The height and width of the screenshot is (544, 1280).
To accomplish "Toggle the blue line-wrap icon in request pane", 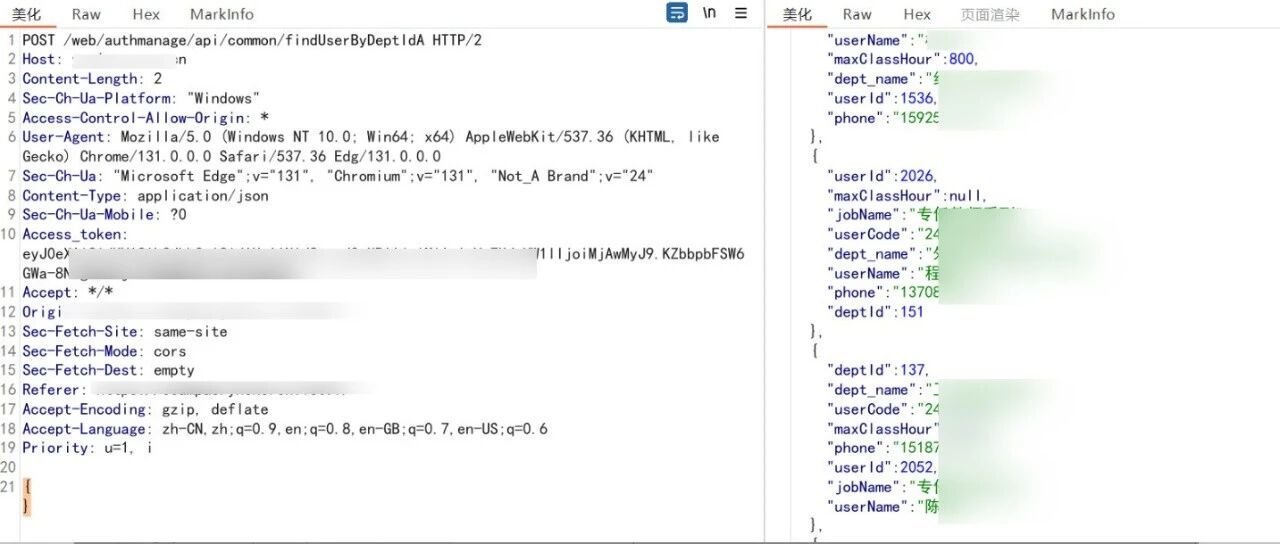I will 677,13.
